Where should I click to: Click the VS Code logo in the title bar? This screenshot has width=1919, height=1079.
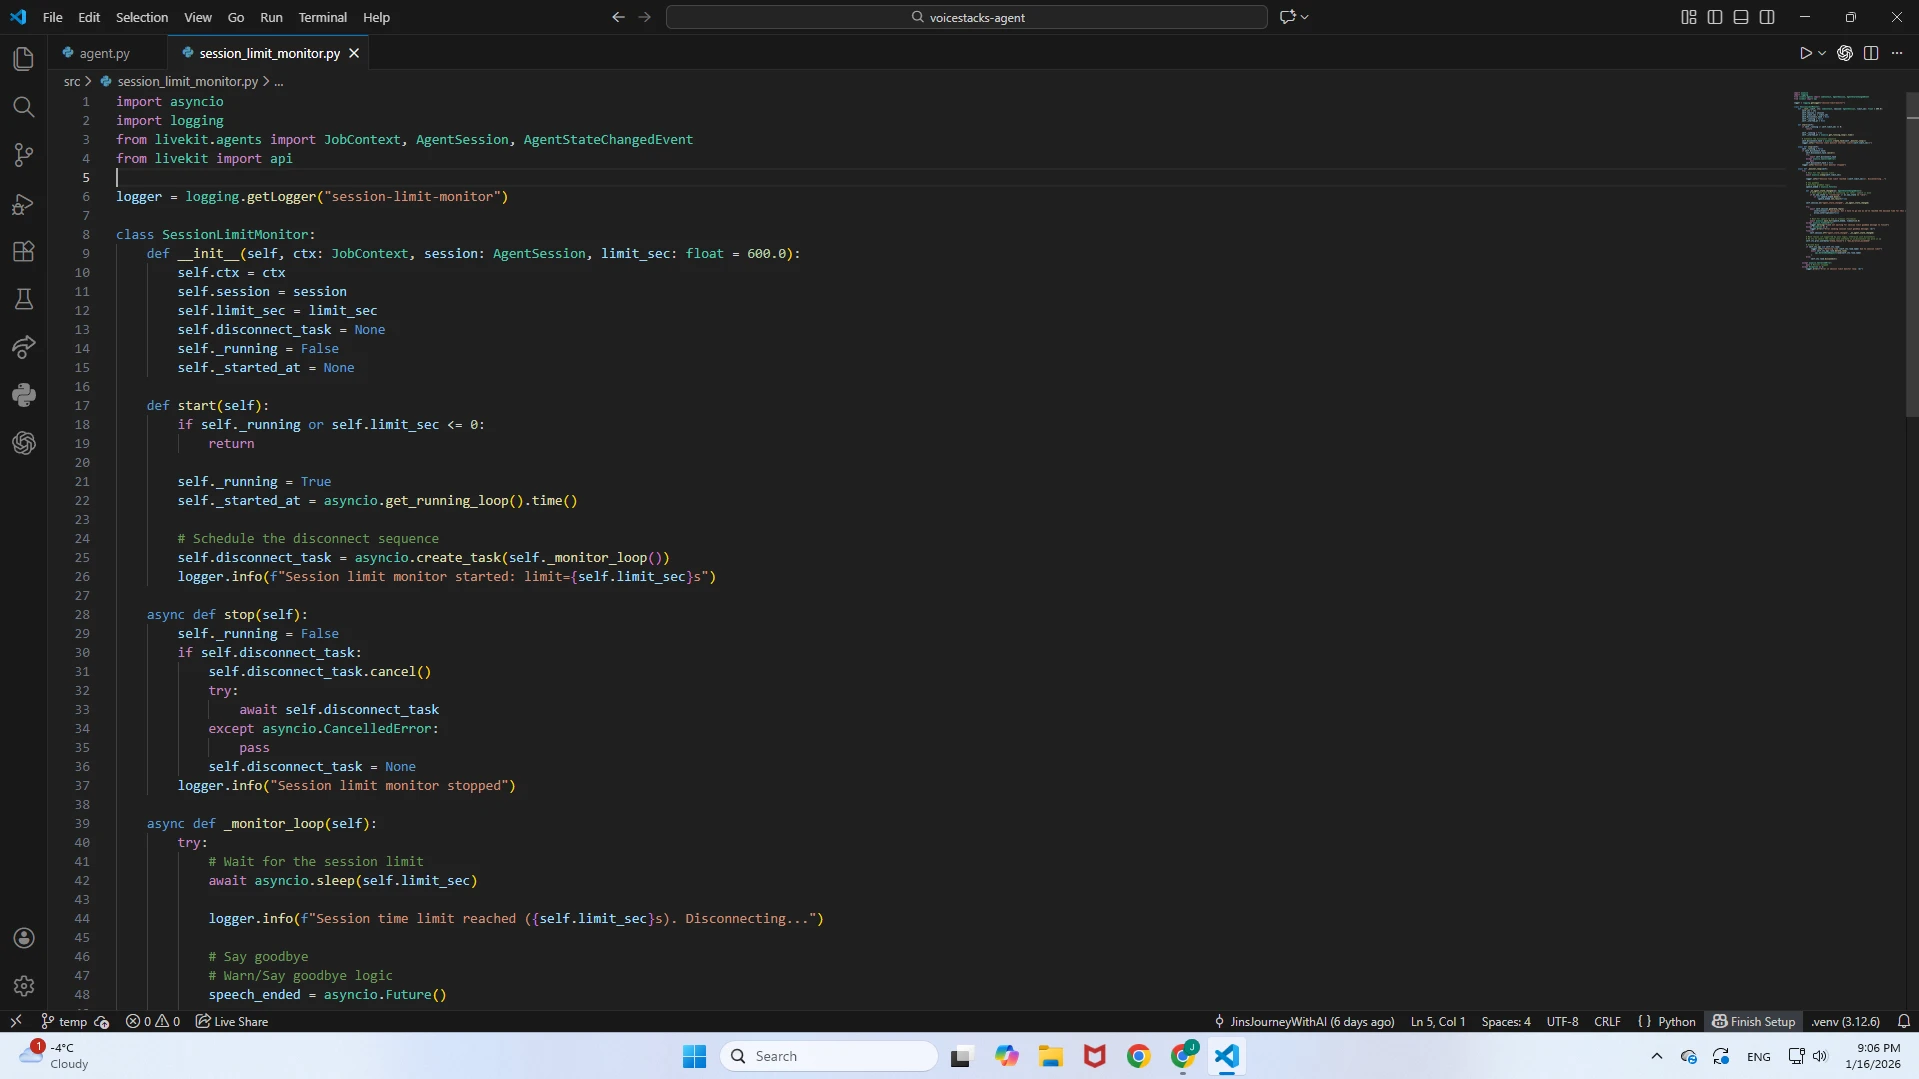[x=18, y=17]
